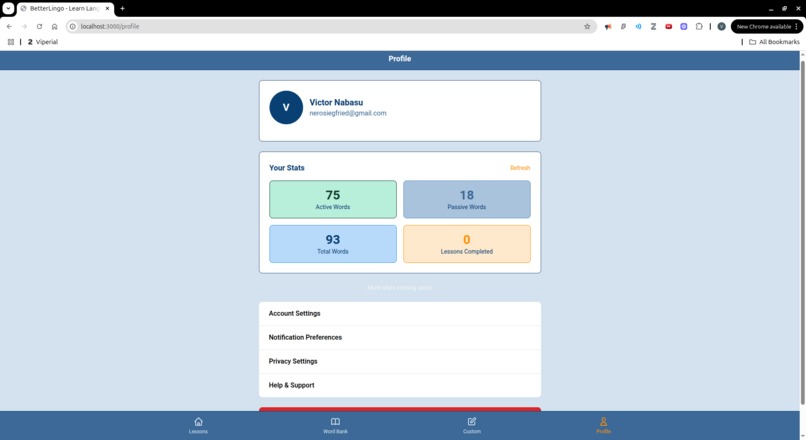This screenshot has height=440, width=806.
Task: Click the Profile page header title
Action: point(399,59)
